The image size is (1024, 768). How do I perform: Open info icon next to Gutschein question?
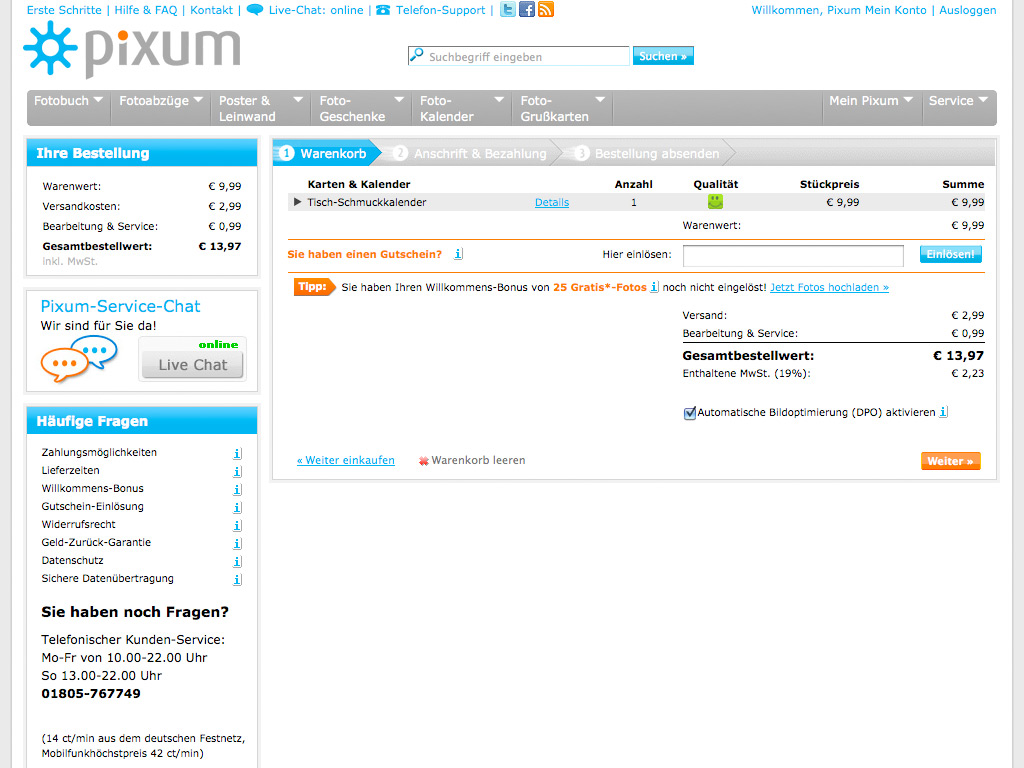pos(458,254)
